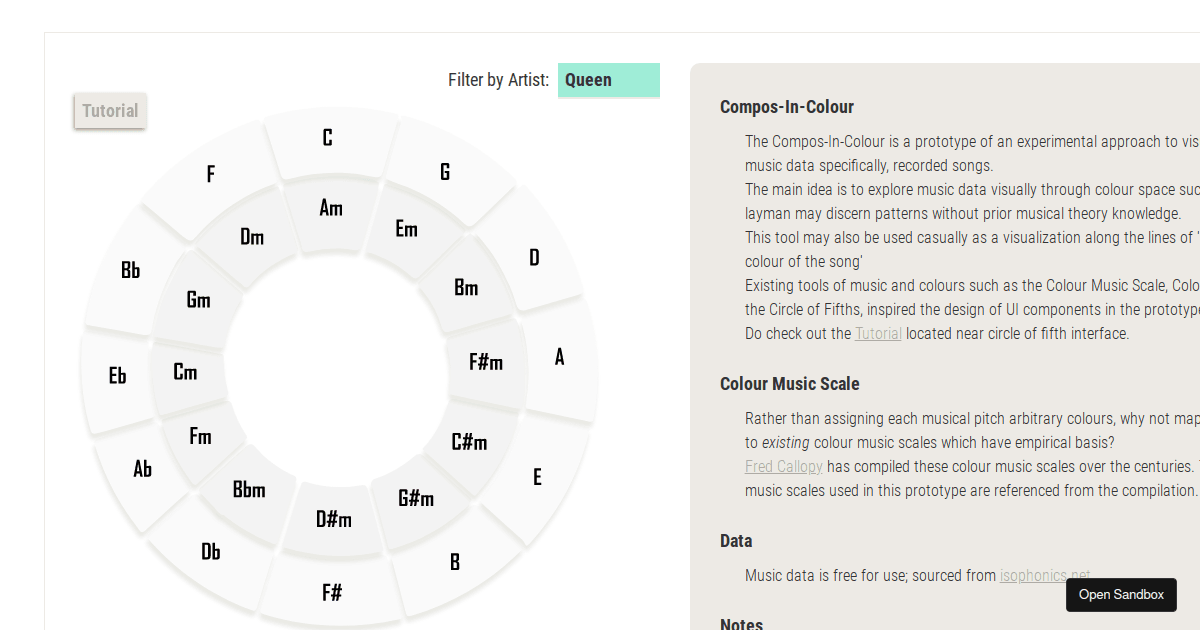Click the Open Sandbox button

coord(1121,594)
